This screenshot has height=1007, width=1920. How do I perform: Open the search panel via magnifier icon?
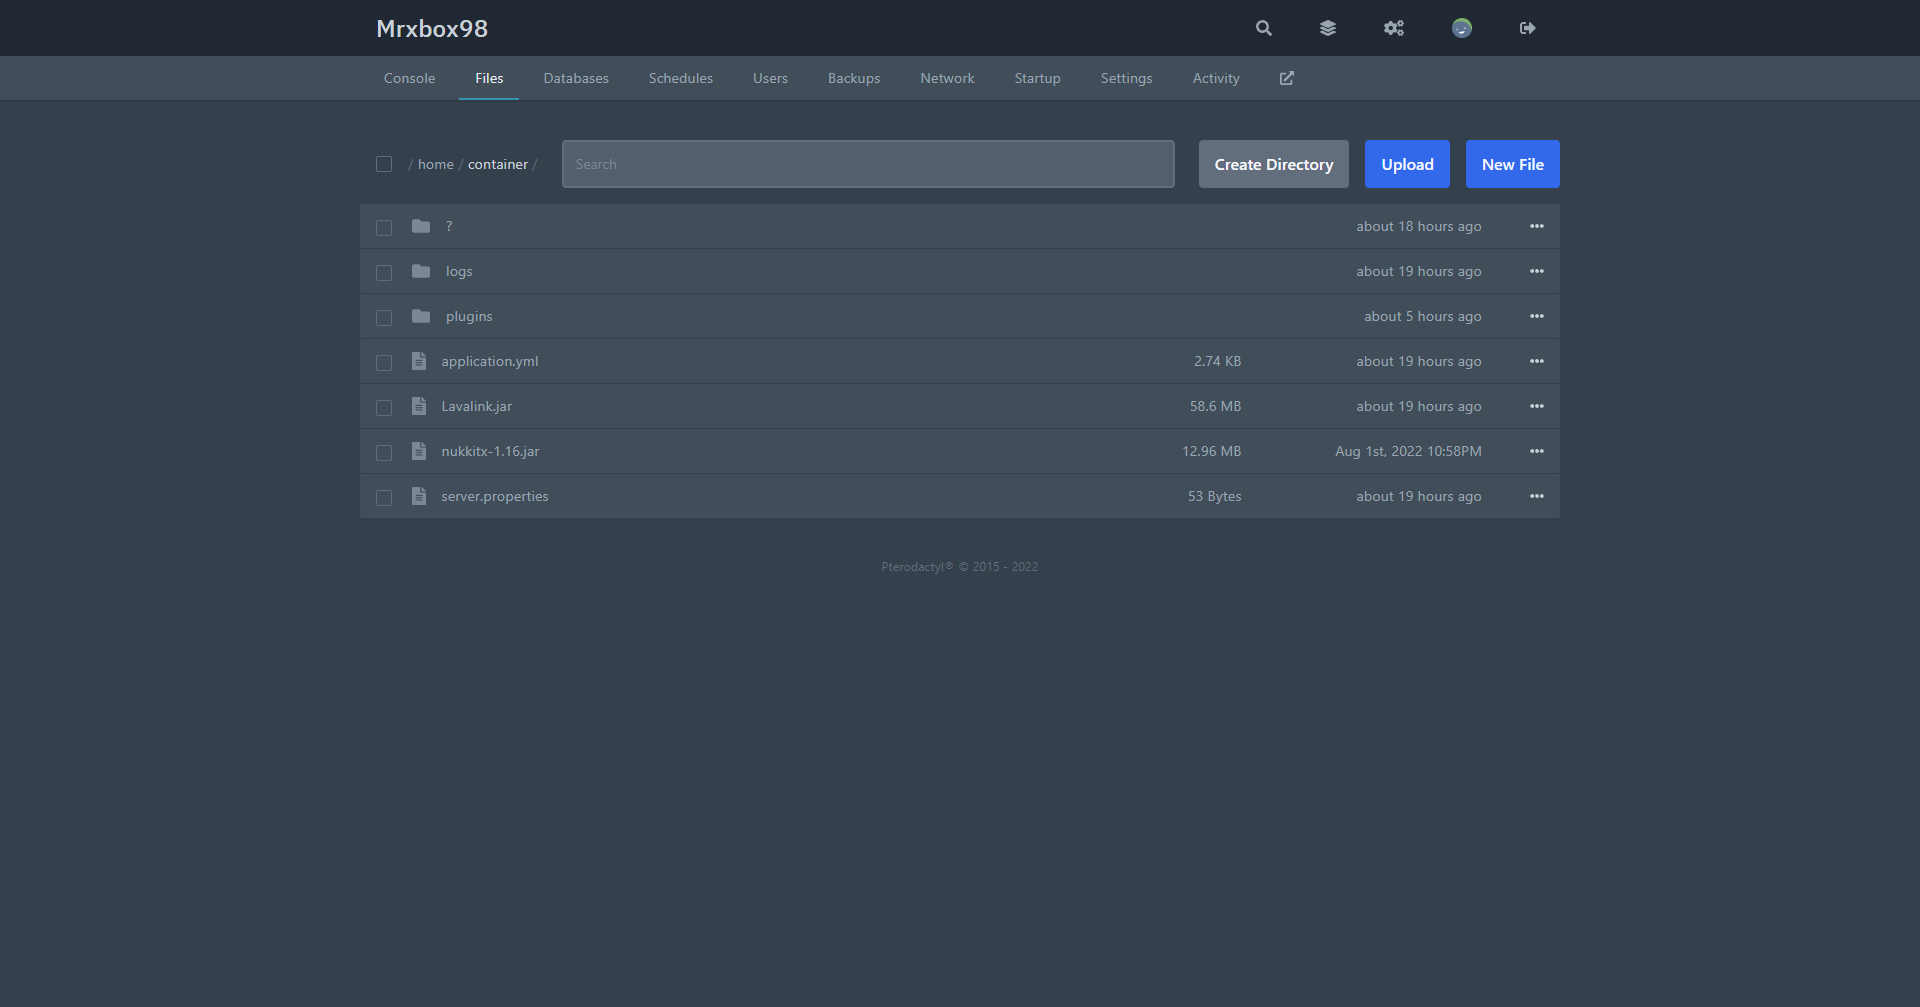coord(1263,28)
